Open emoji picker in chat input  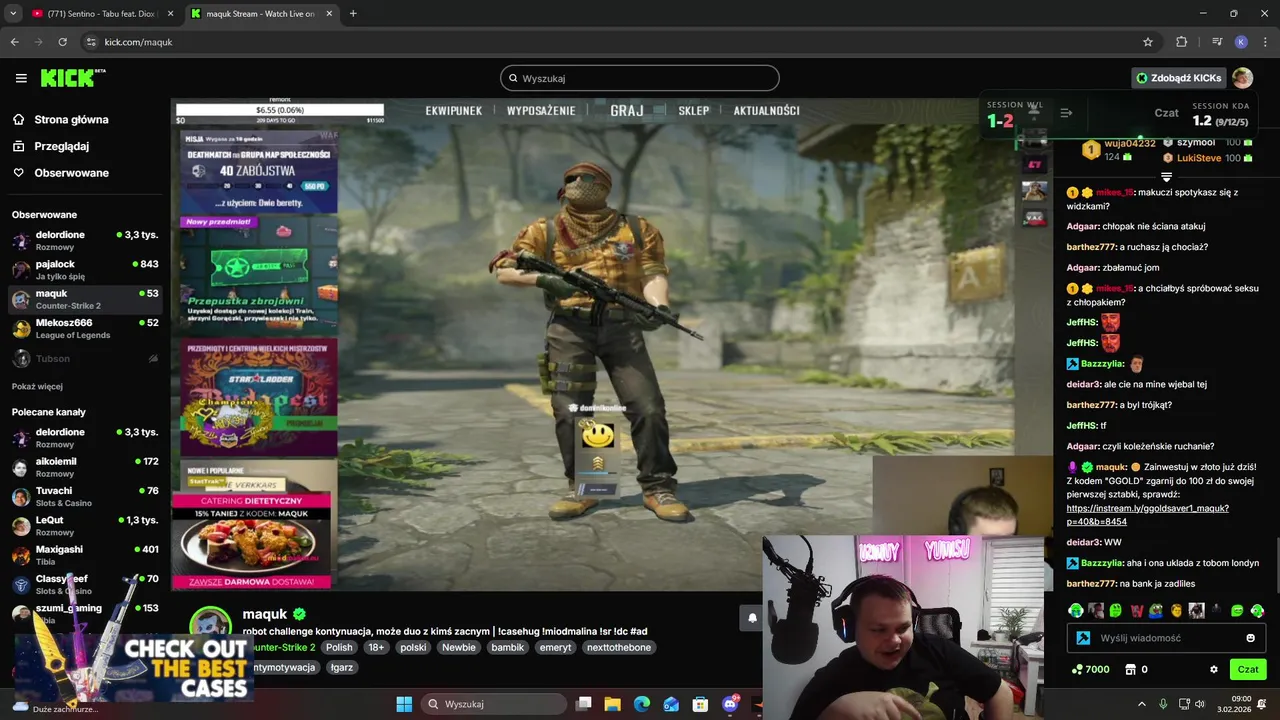pos(1250,638)
